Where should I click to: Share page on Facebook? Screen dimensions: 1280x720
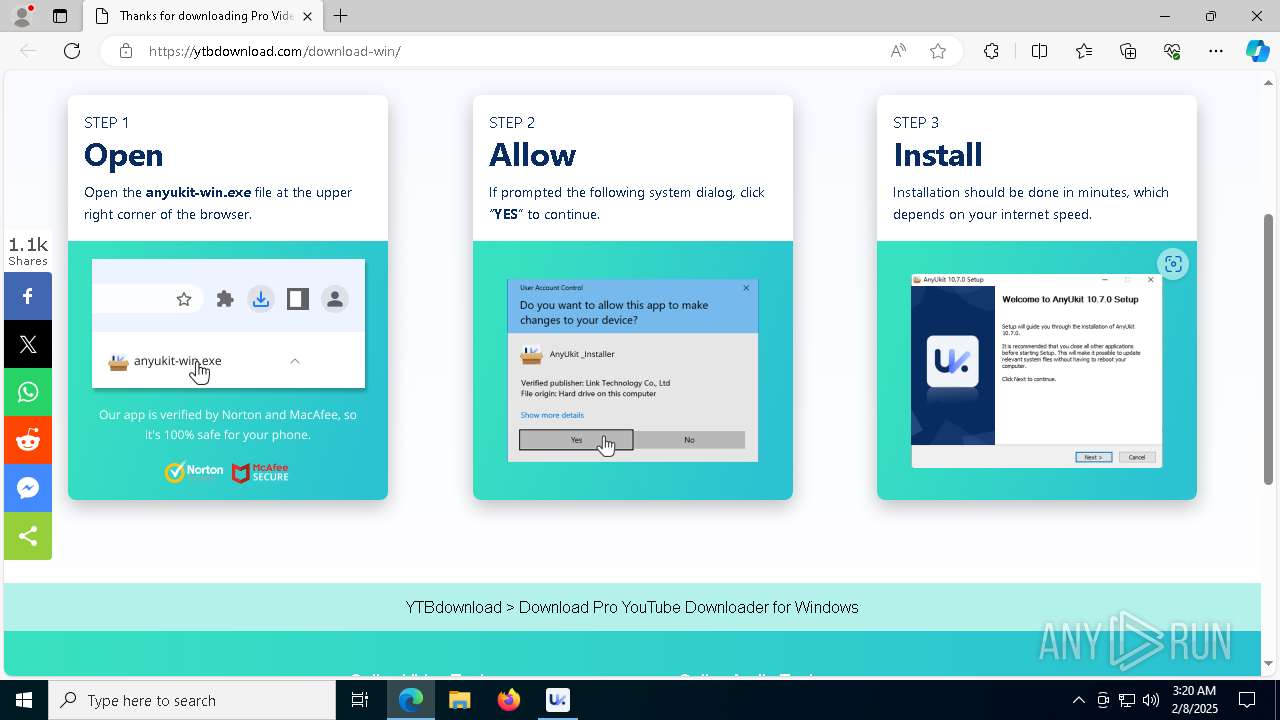click(28, 296)
